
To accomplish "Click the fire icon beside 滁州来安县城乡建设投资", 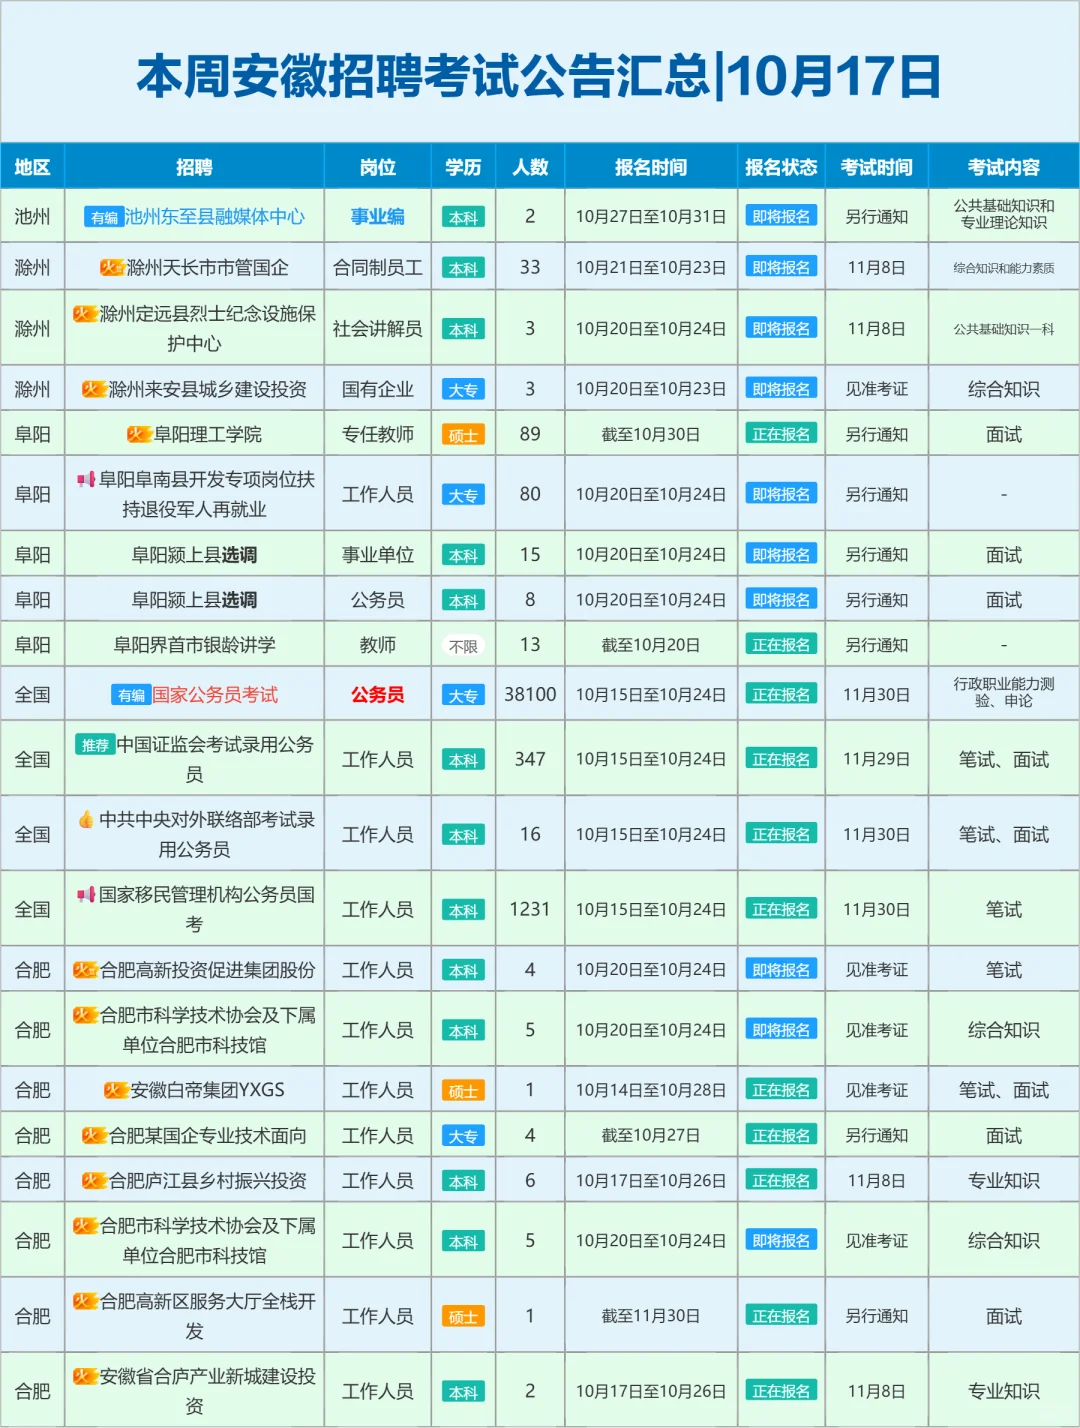I will tap(94, 389).
